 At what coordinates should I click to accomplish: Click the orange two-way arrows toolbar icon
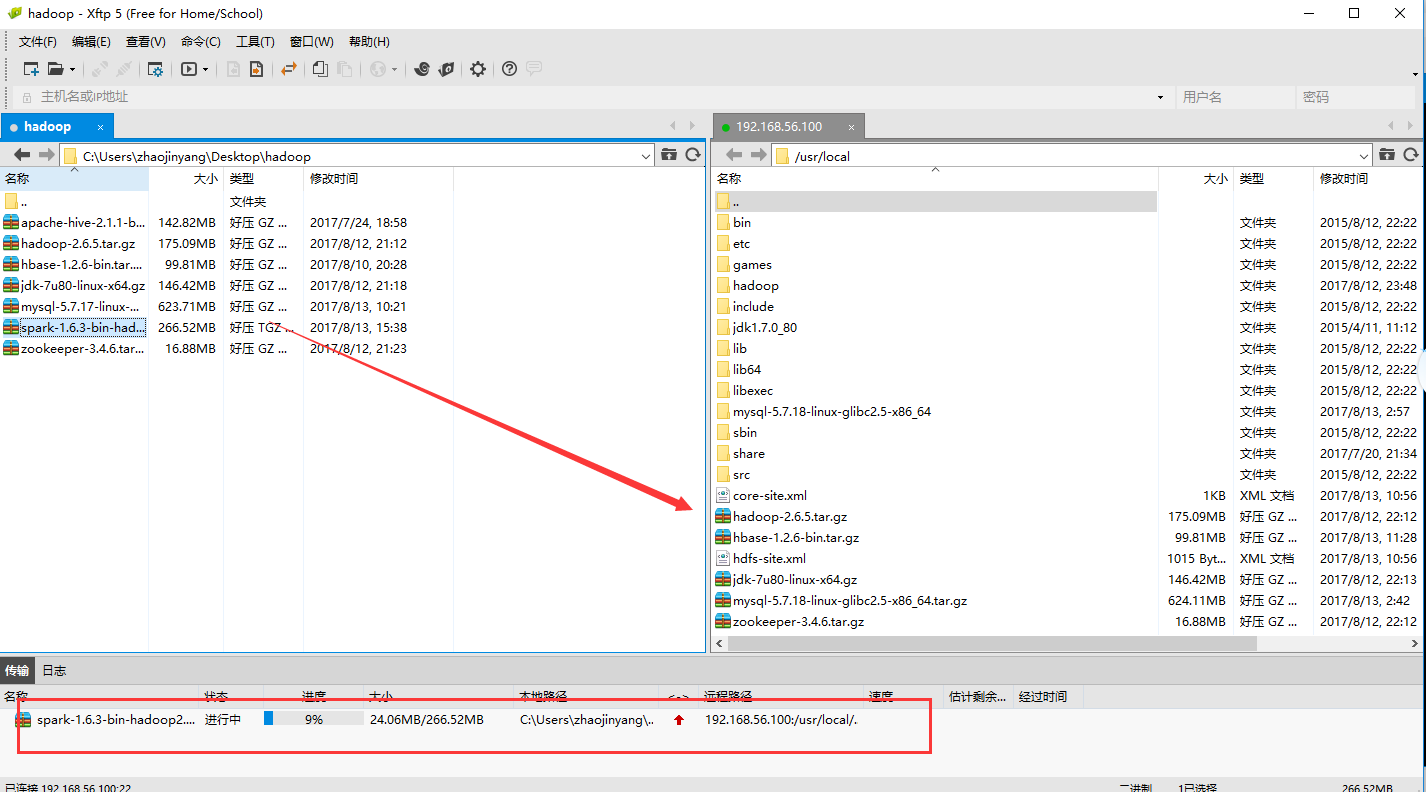[289, 69]
